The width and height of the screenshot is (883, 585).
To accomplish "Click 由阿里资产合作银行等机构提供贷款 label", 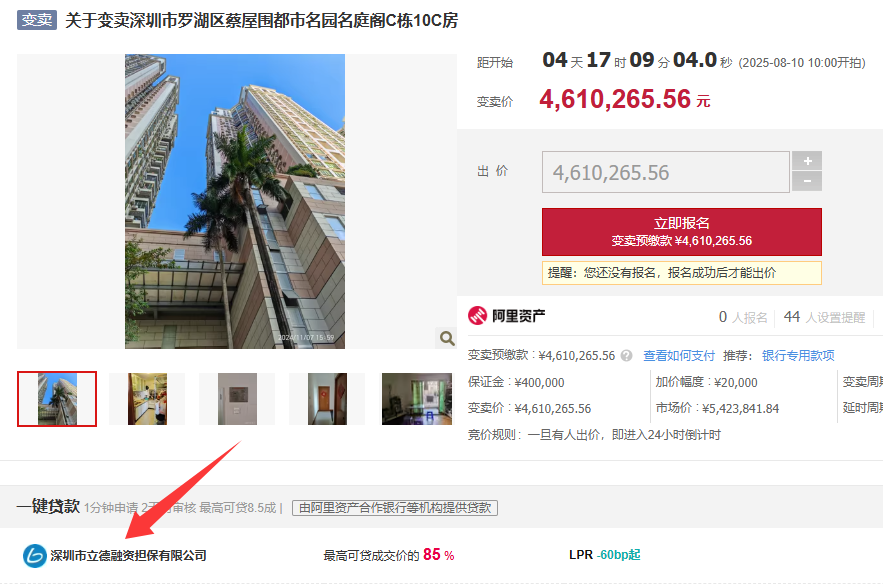I will 395,508.
